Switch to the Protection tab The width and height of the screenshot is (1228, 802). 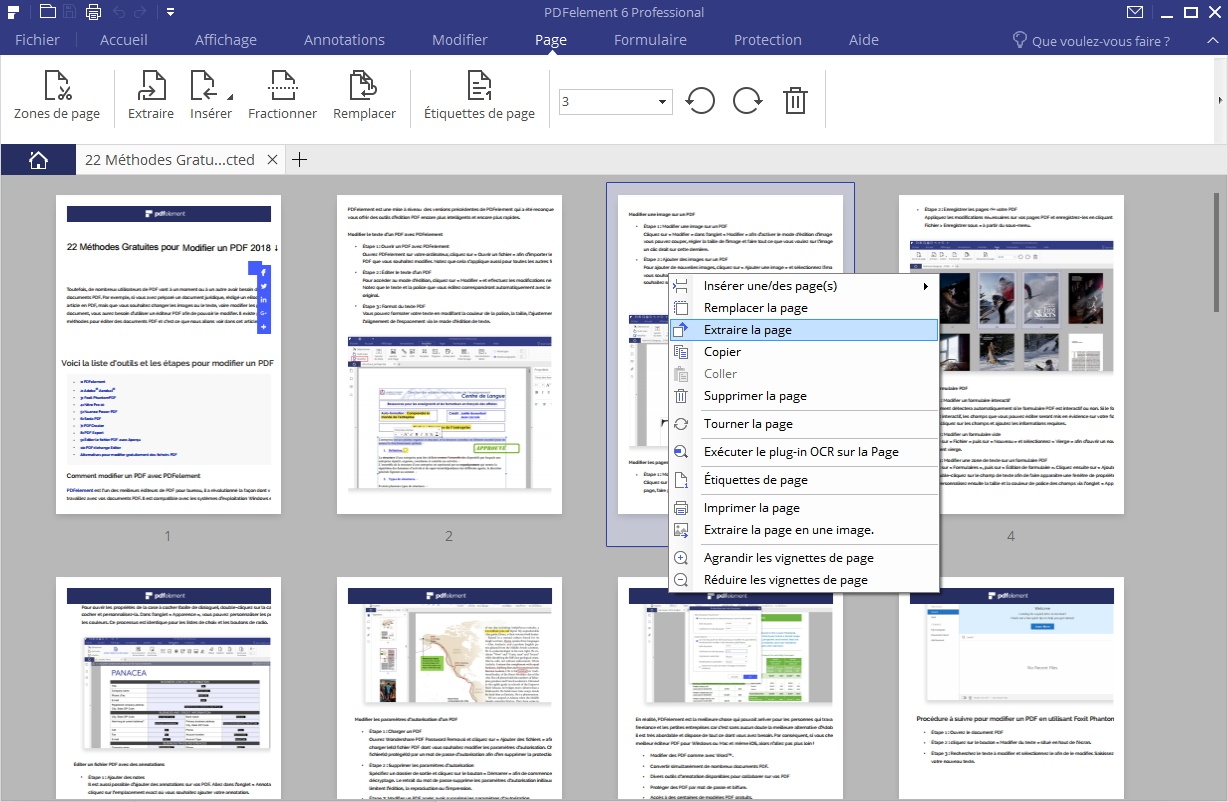pos(768,40)
